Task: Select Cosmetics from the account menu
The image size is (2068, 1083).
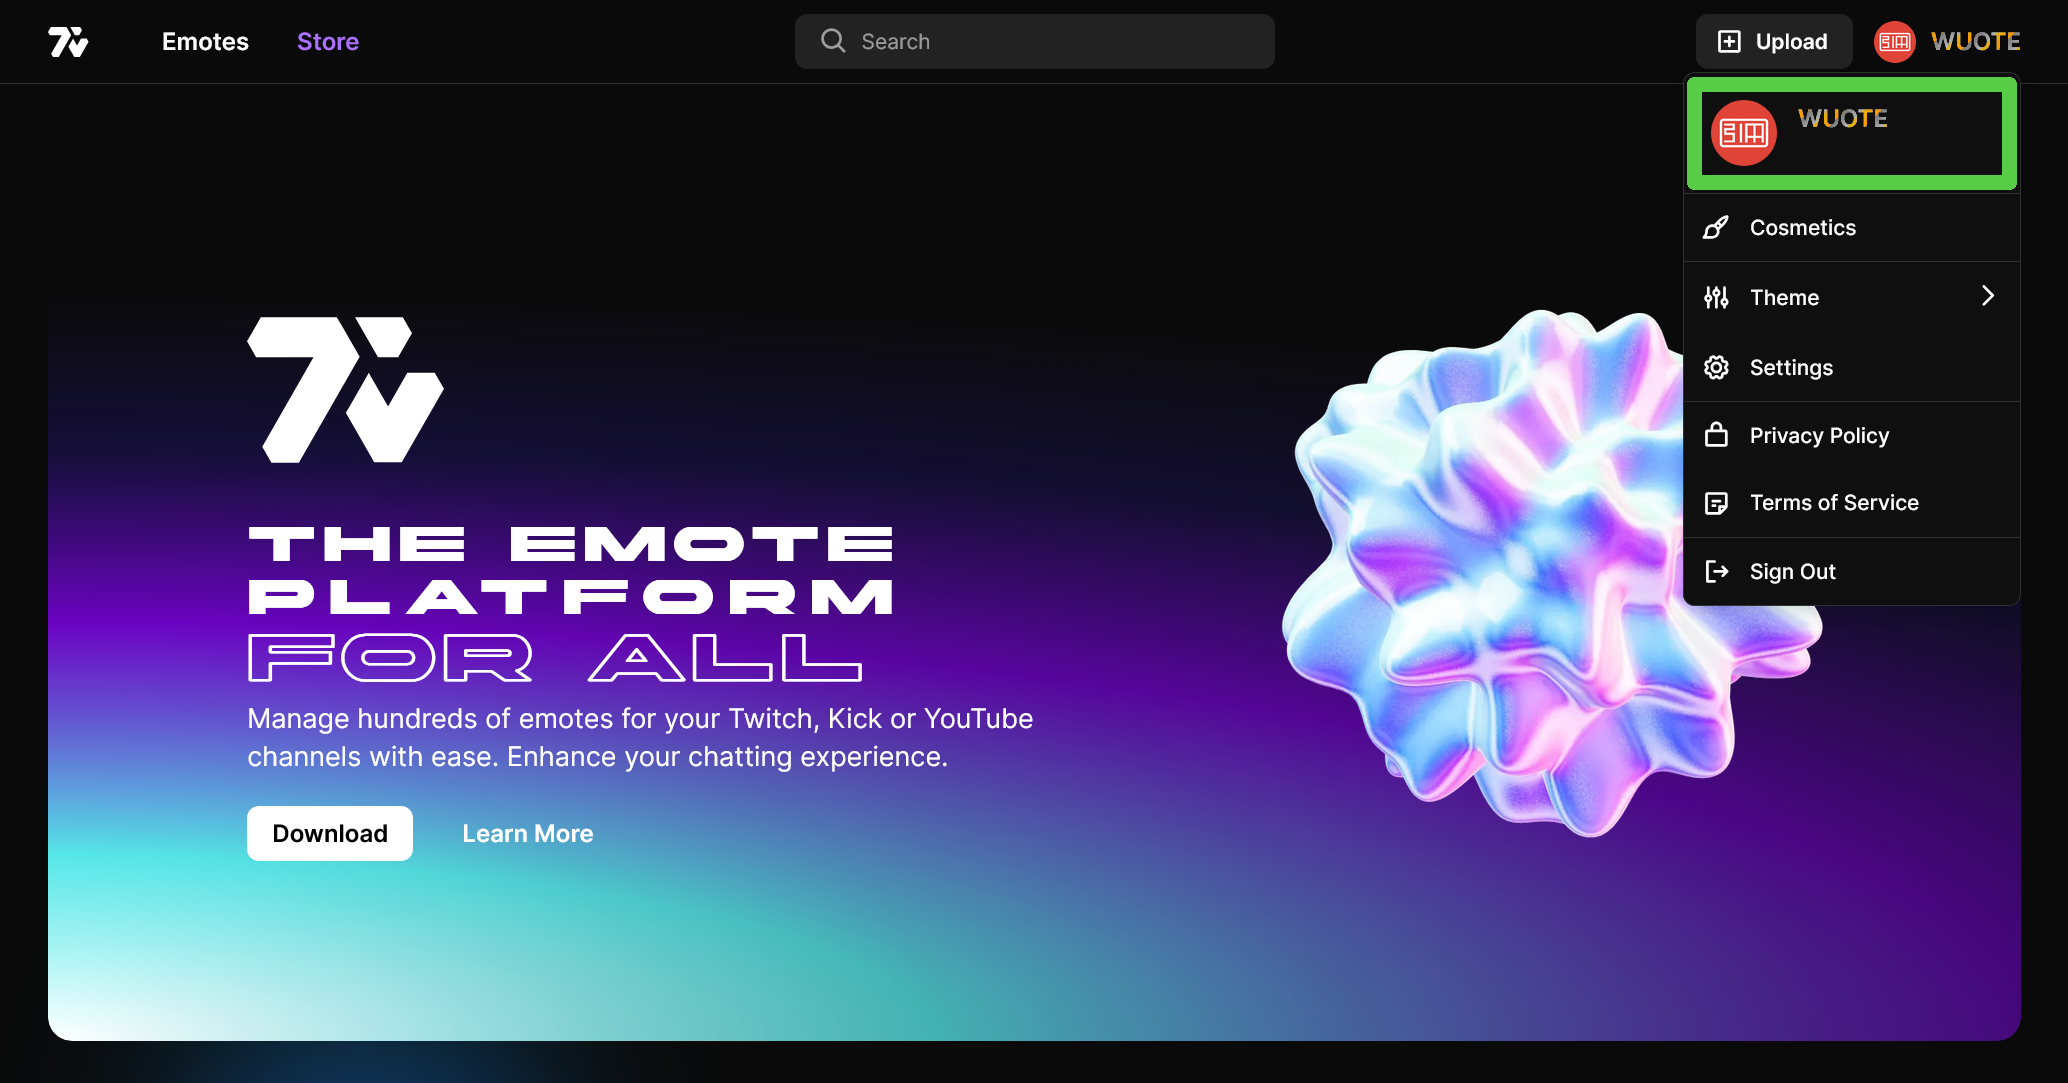Action: [x=1802, y=228]
